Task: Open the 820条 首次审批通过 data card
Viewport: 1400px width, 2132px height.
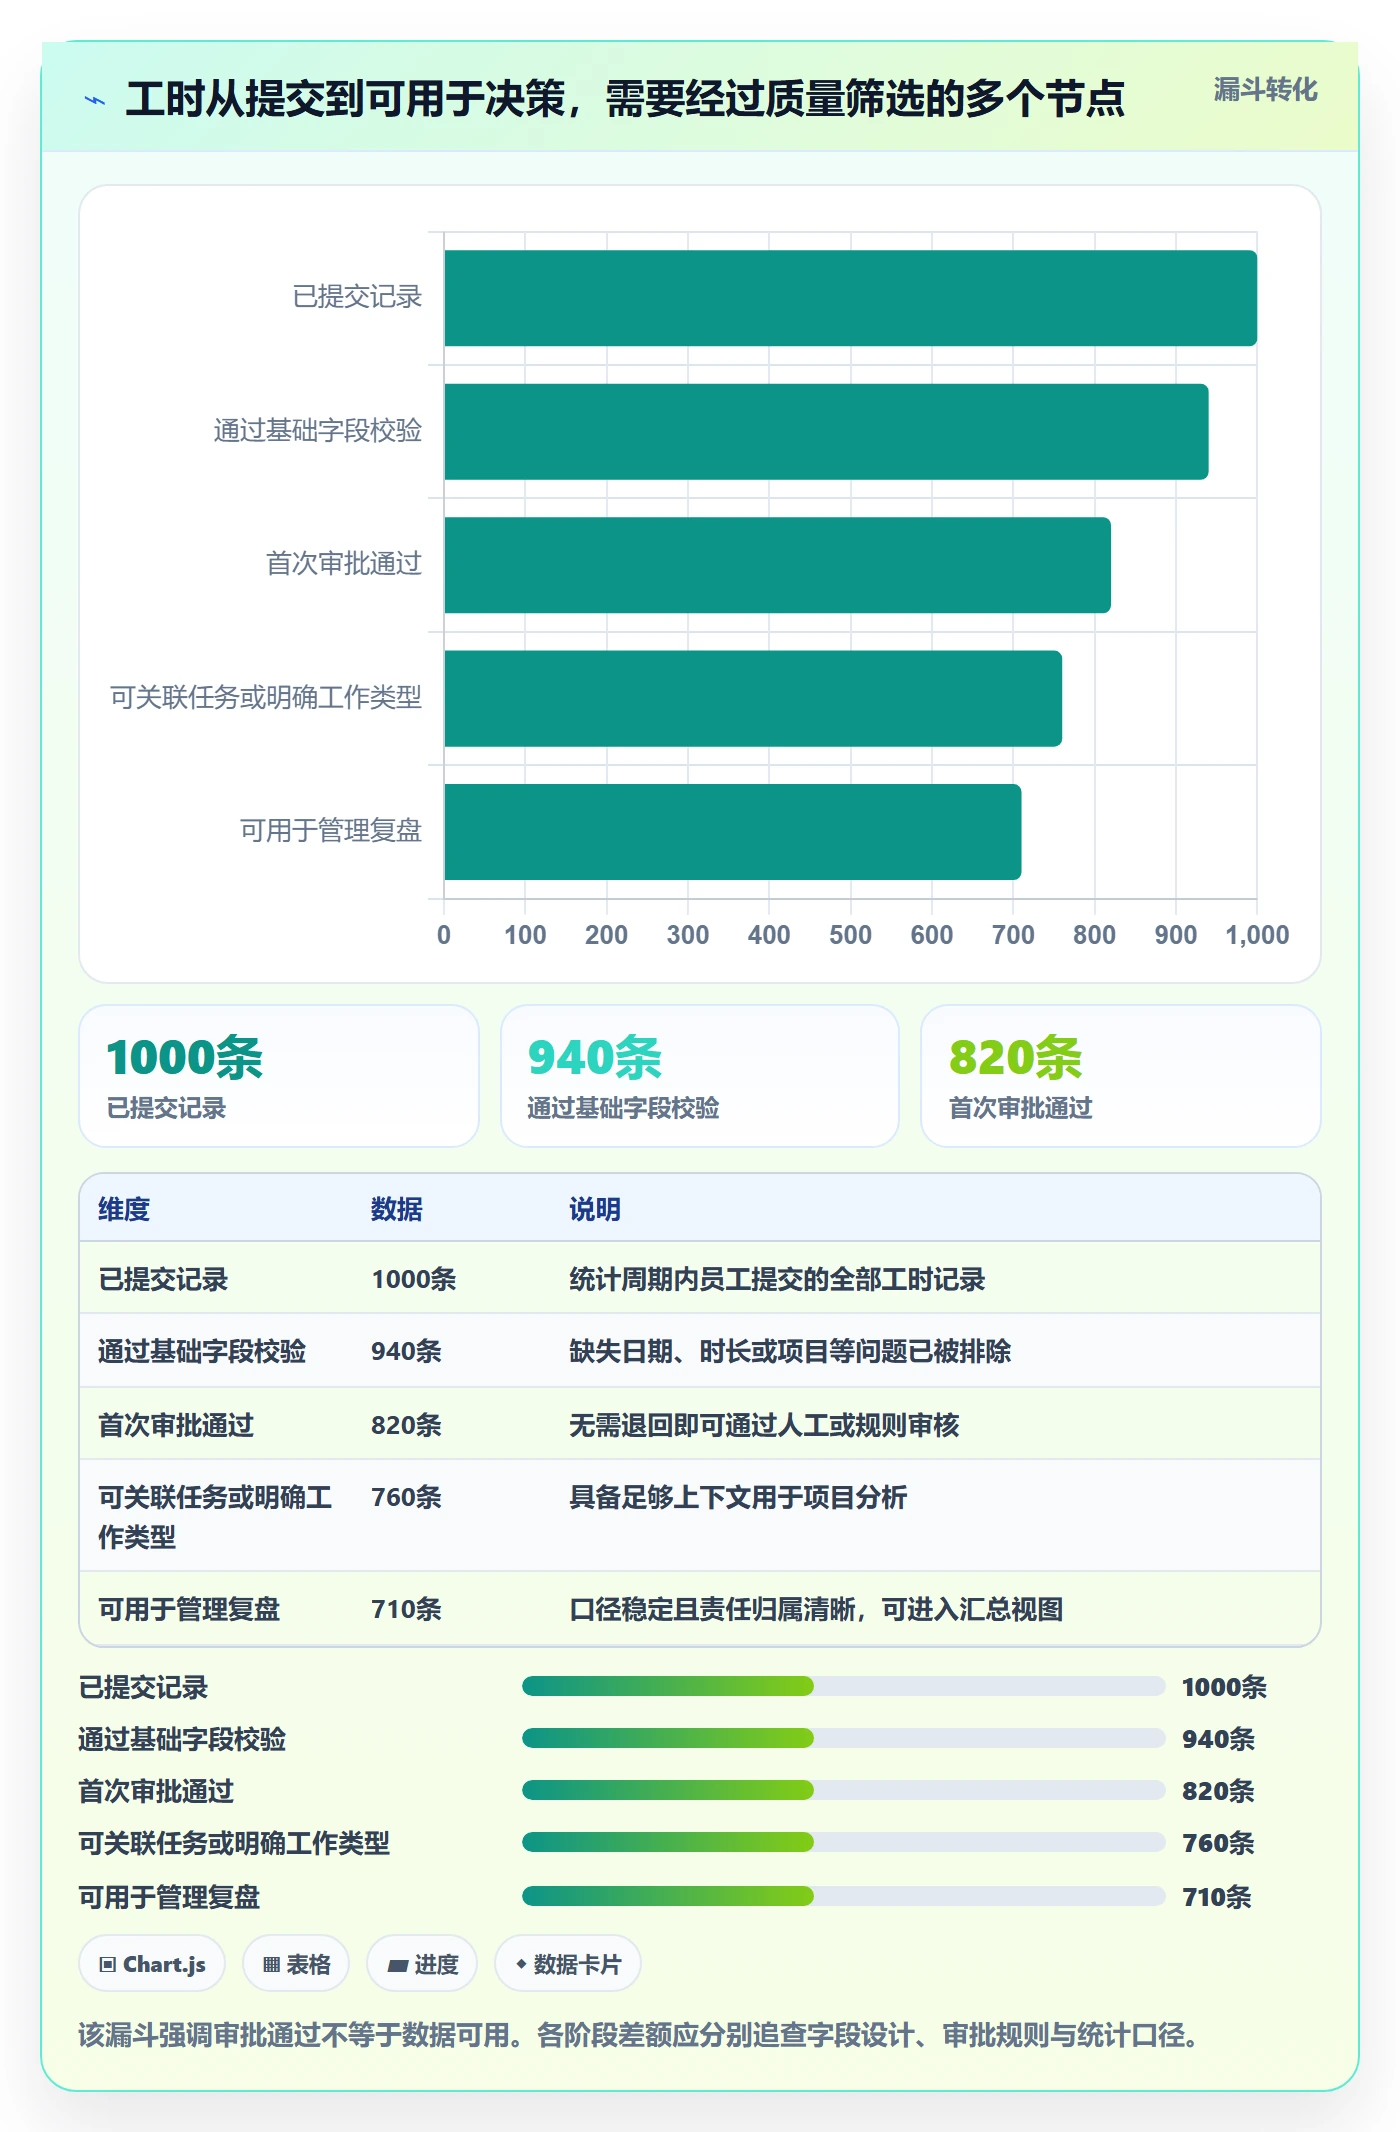Action: (x=1121, y=1076)
